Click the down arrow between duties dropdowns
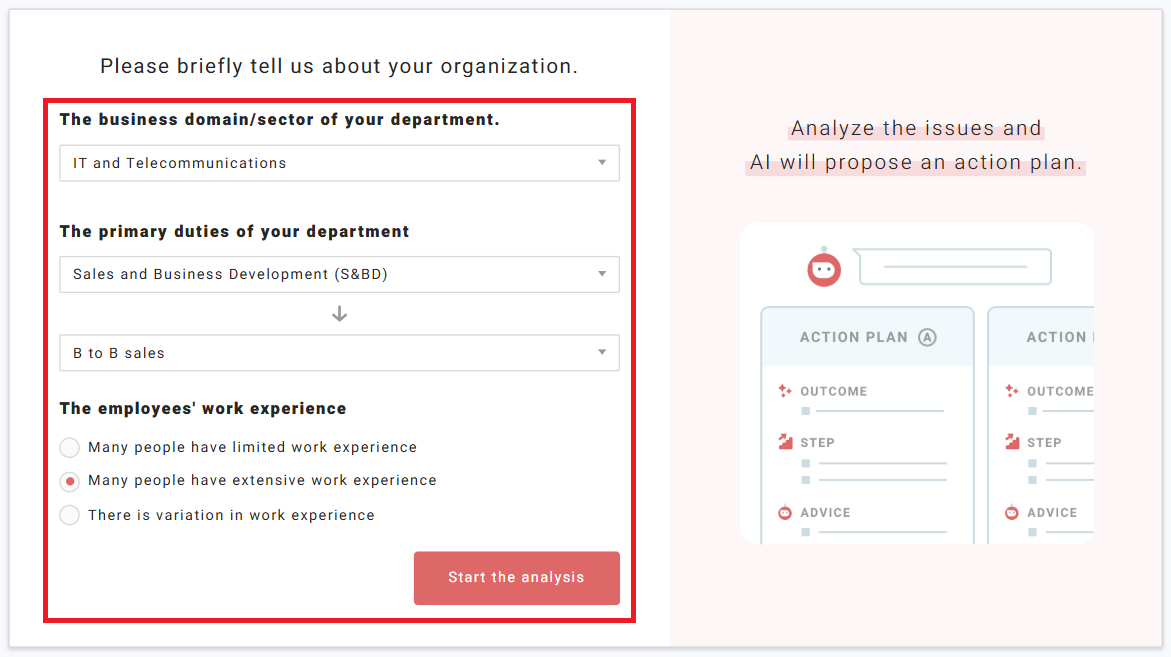This screenshot has height=657, width=1171. coord(339,314)
